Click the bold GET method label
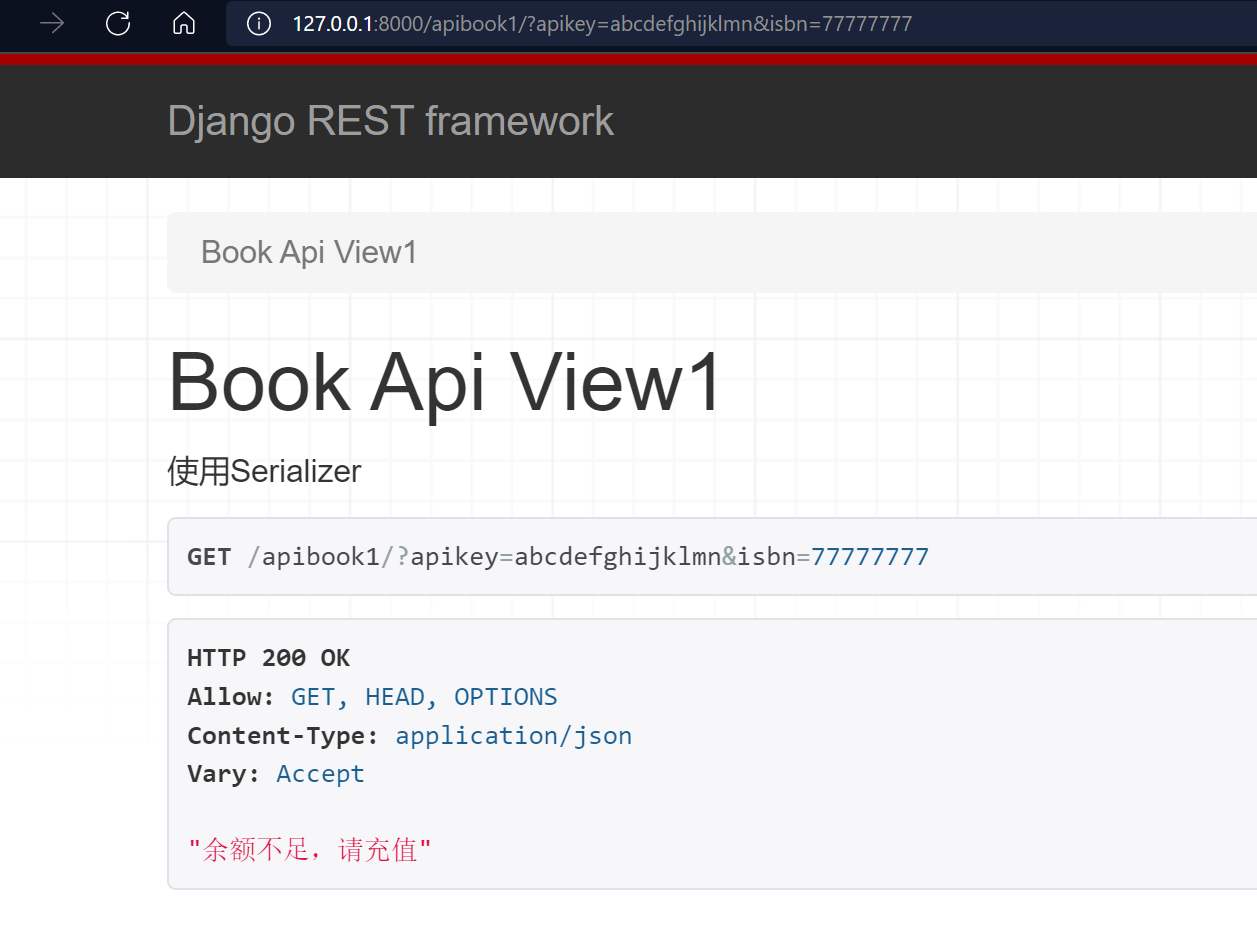The width and height of the screenshot is (1257, 935). click(209, 557)
